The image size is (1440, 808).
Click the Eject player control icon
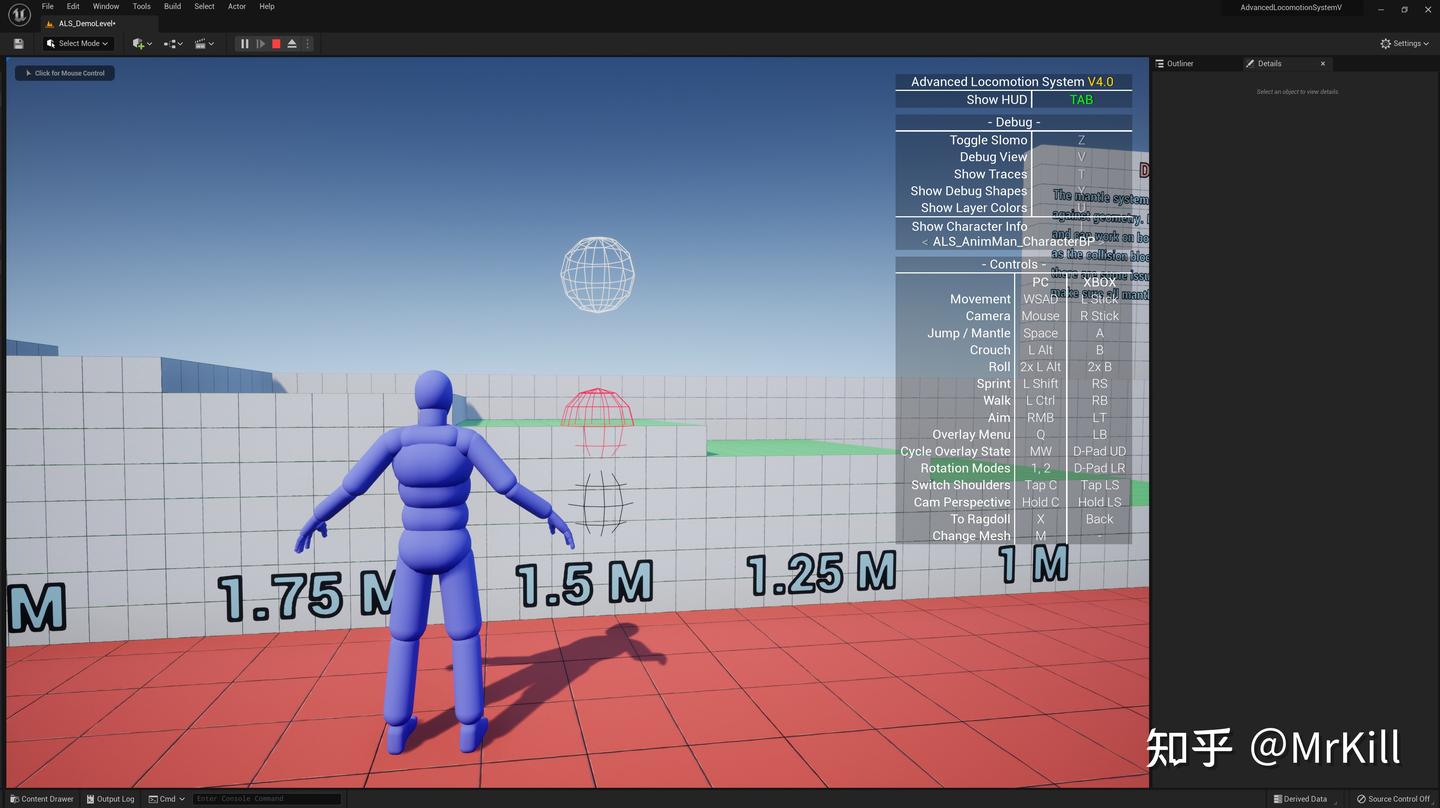pyautogui.click(x=292, y=43)
